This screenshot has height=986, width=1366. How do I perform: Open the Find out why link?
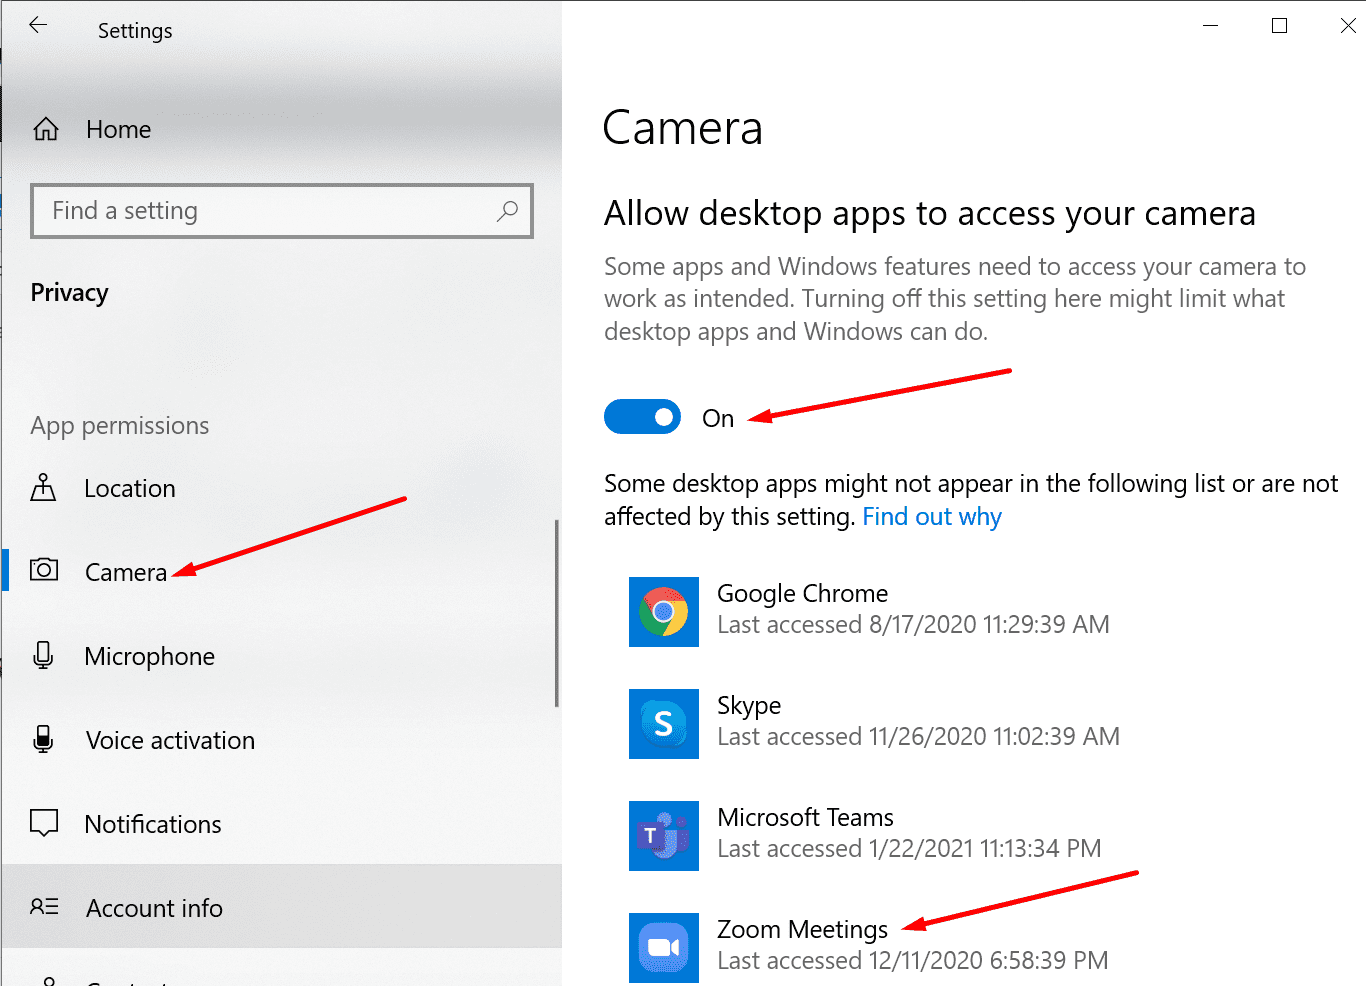click(932, 517)
